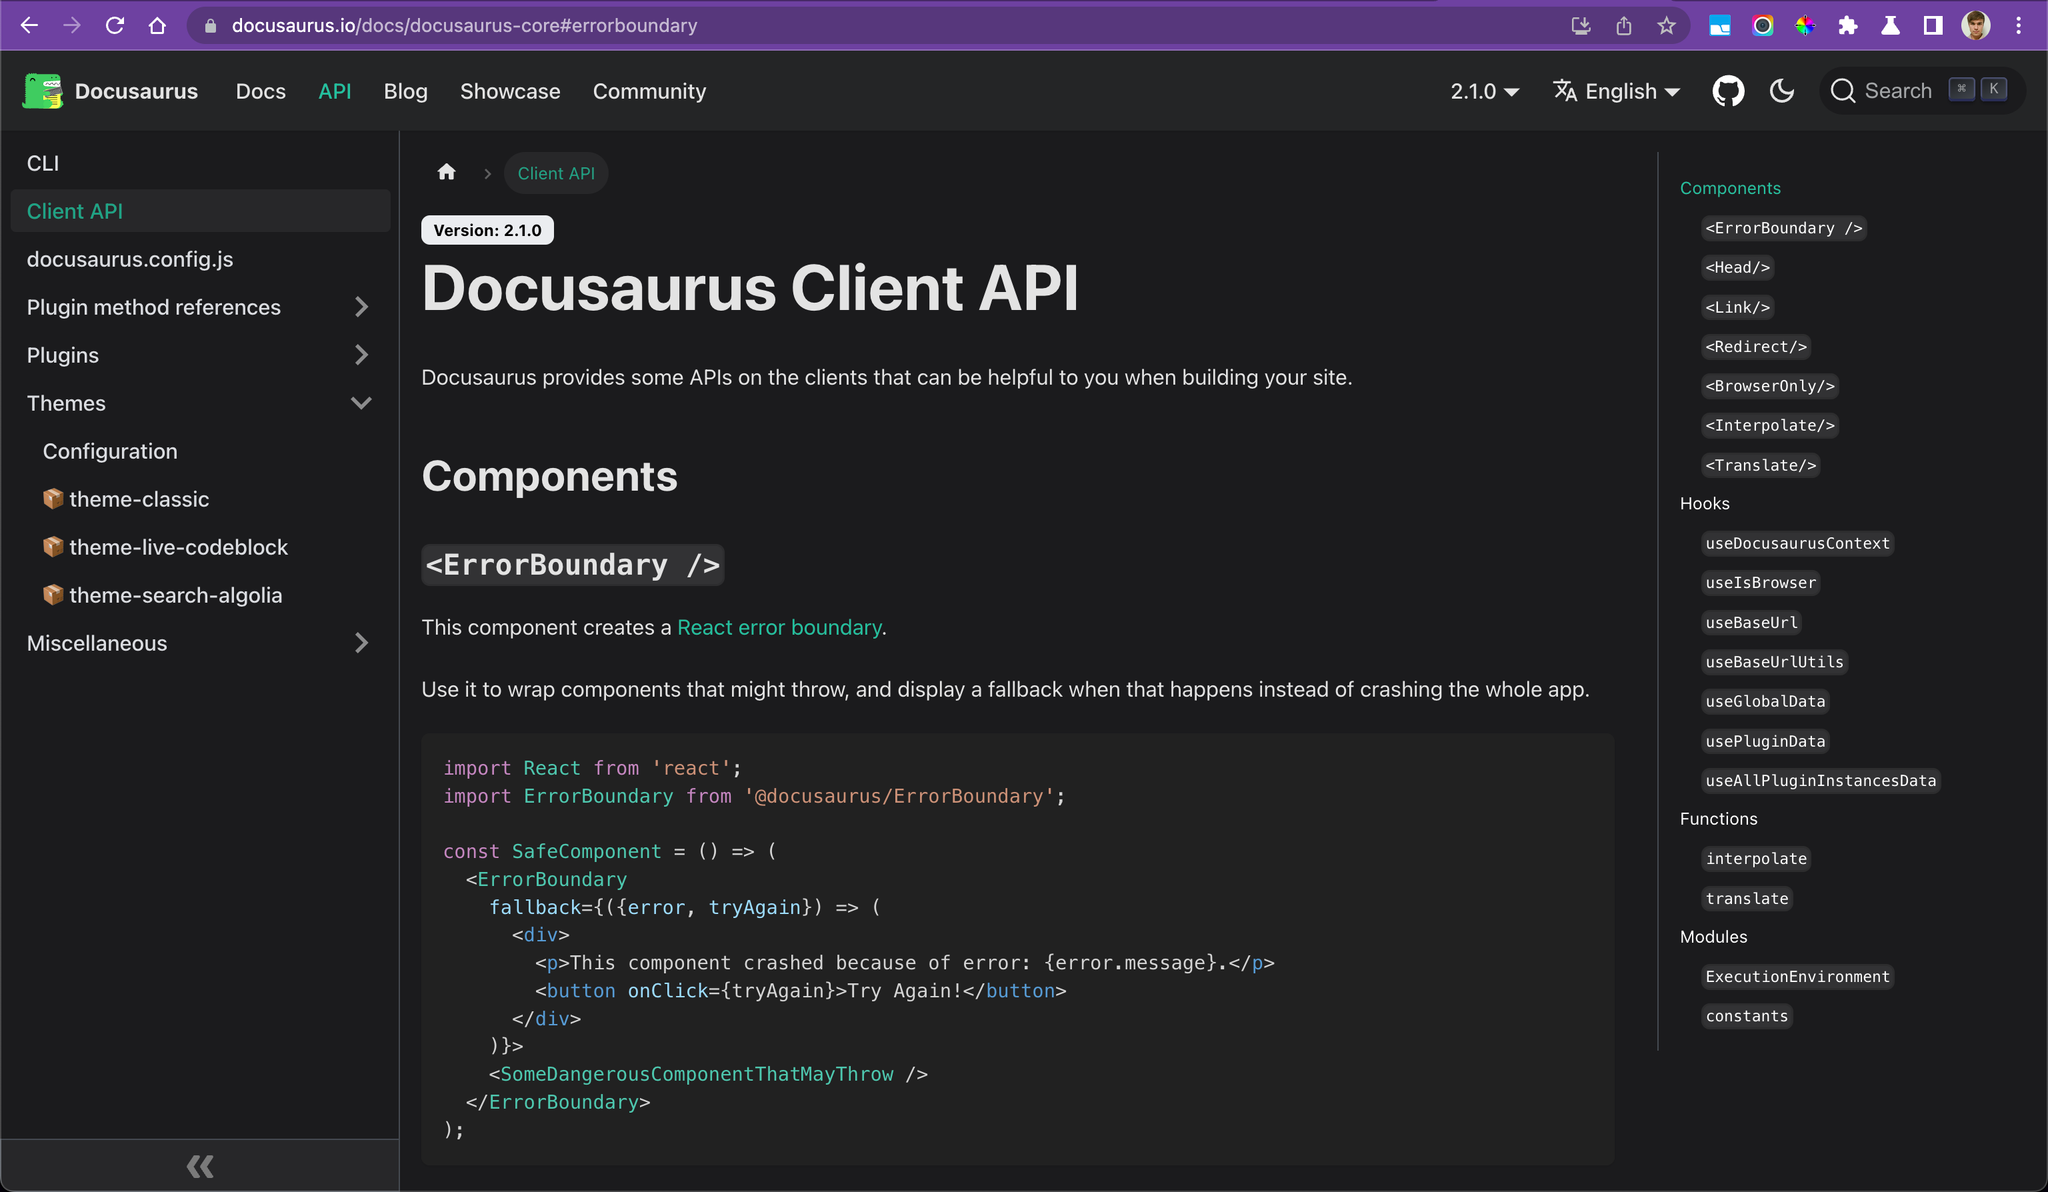Jump to <Translate/> in table of contents
Screen dimensions: 2048x1192
(x=1761, y=465)
